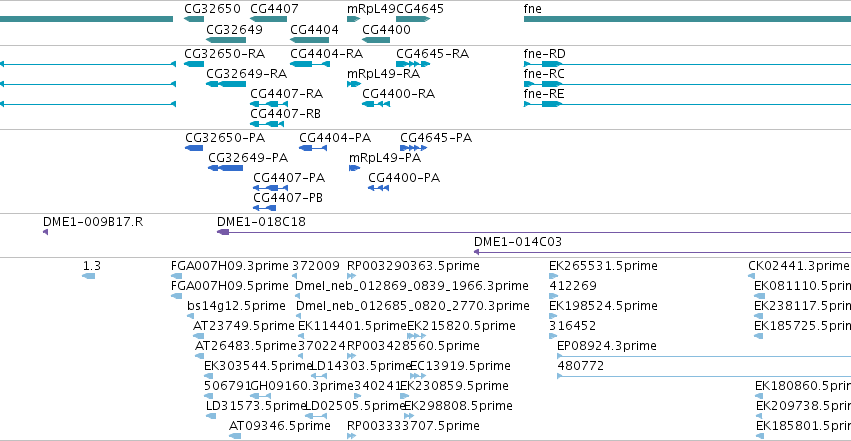This screenshot has height=441, width=851.
Task: Select the mRpL49 gene glyph
Action: [353, 19]
